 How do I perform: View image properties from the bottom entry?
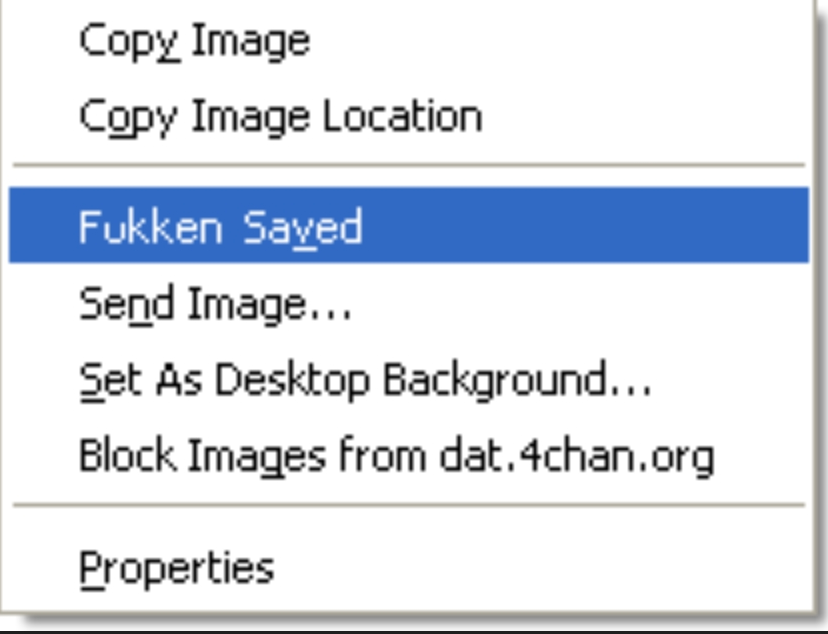(409, 568)
